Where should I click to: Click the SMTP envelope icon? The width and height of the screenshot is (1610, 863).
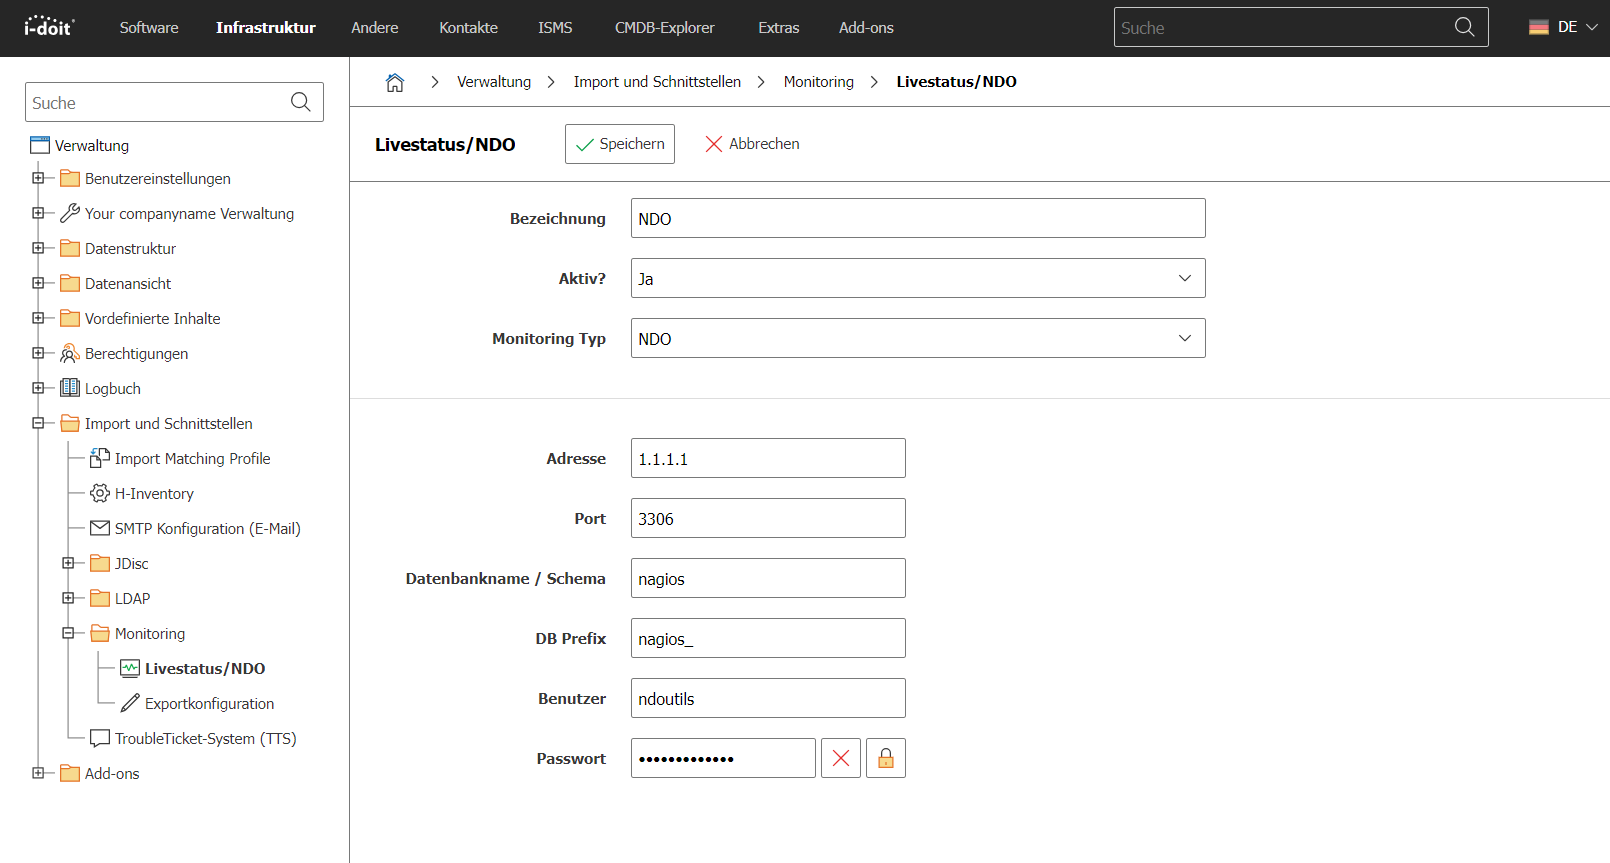100,528
